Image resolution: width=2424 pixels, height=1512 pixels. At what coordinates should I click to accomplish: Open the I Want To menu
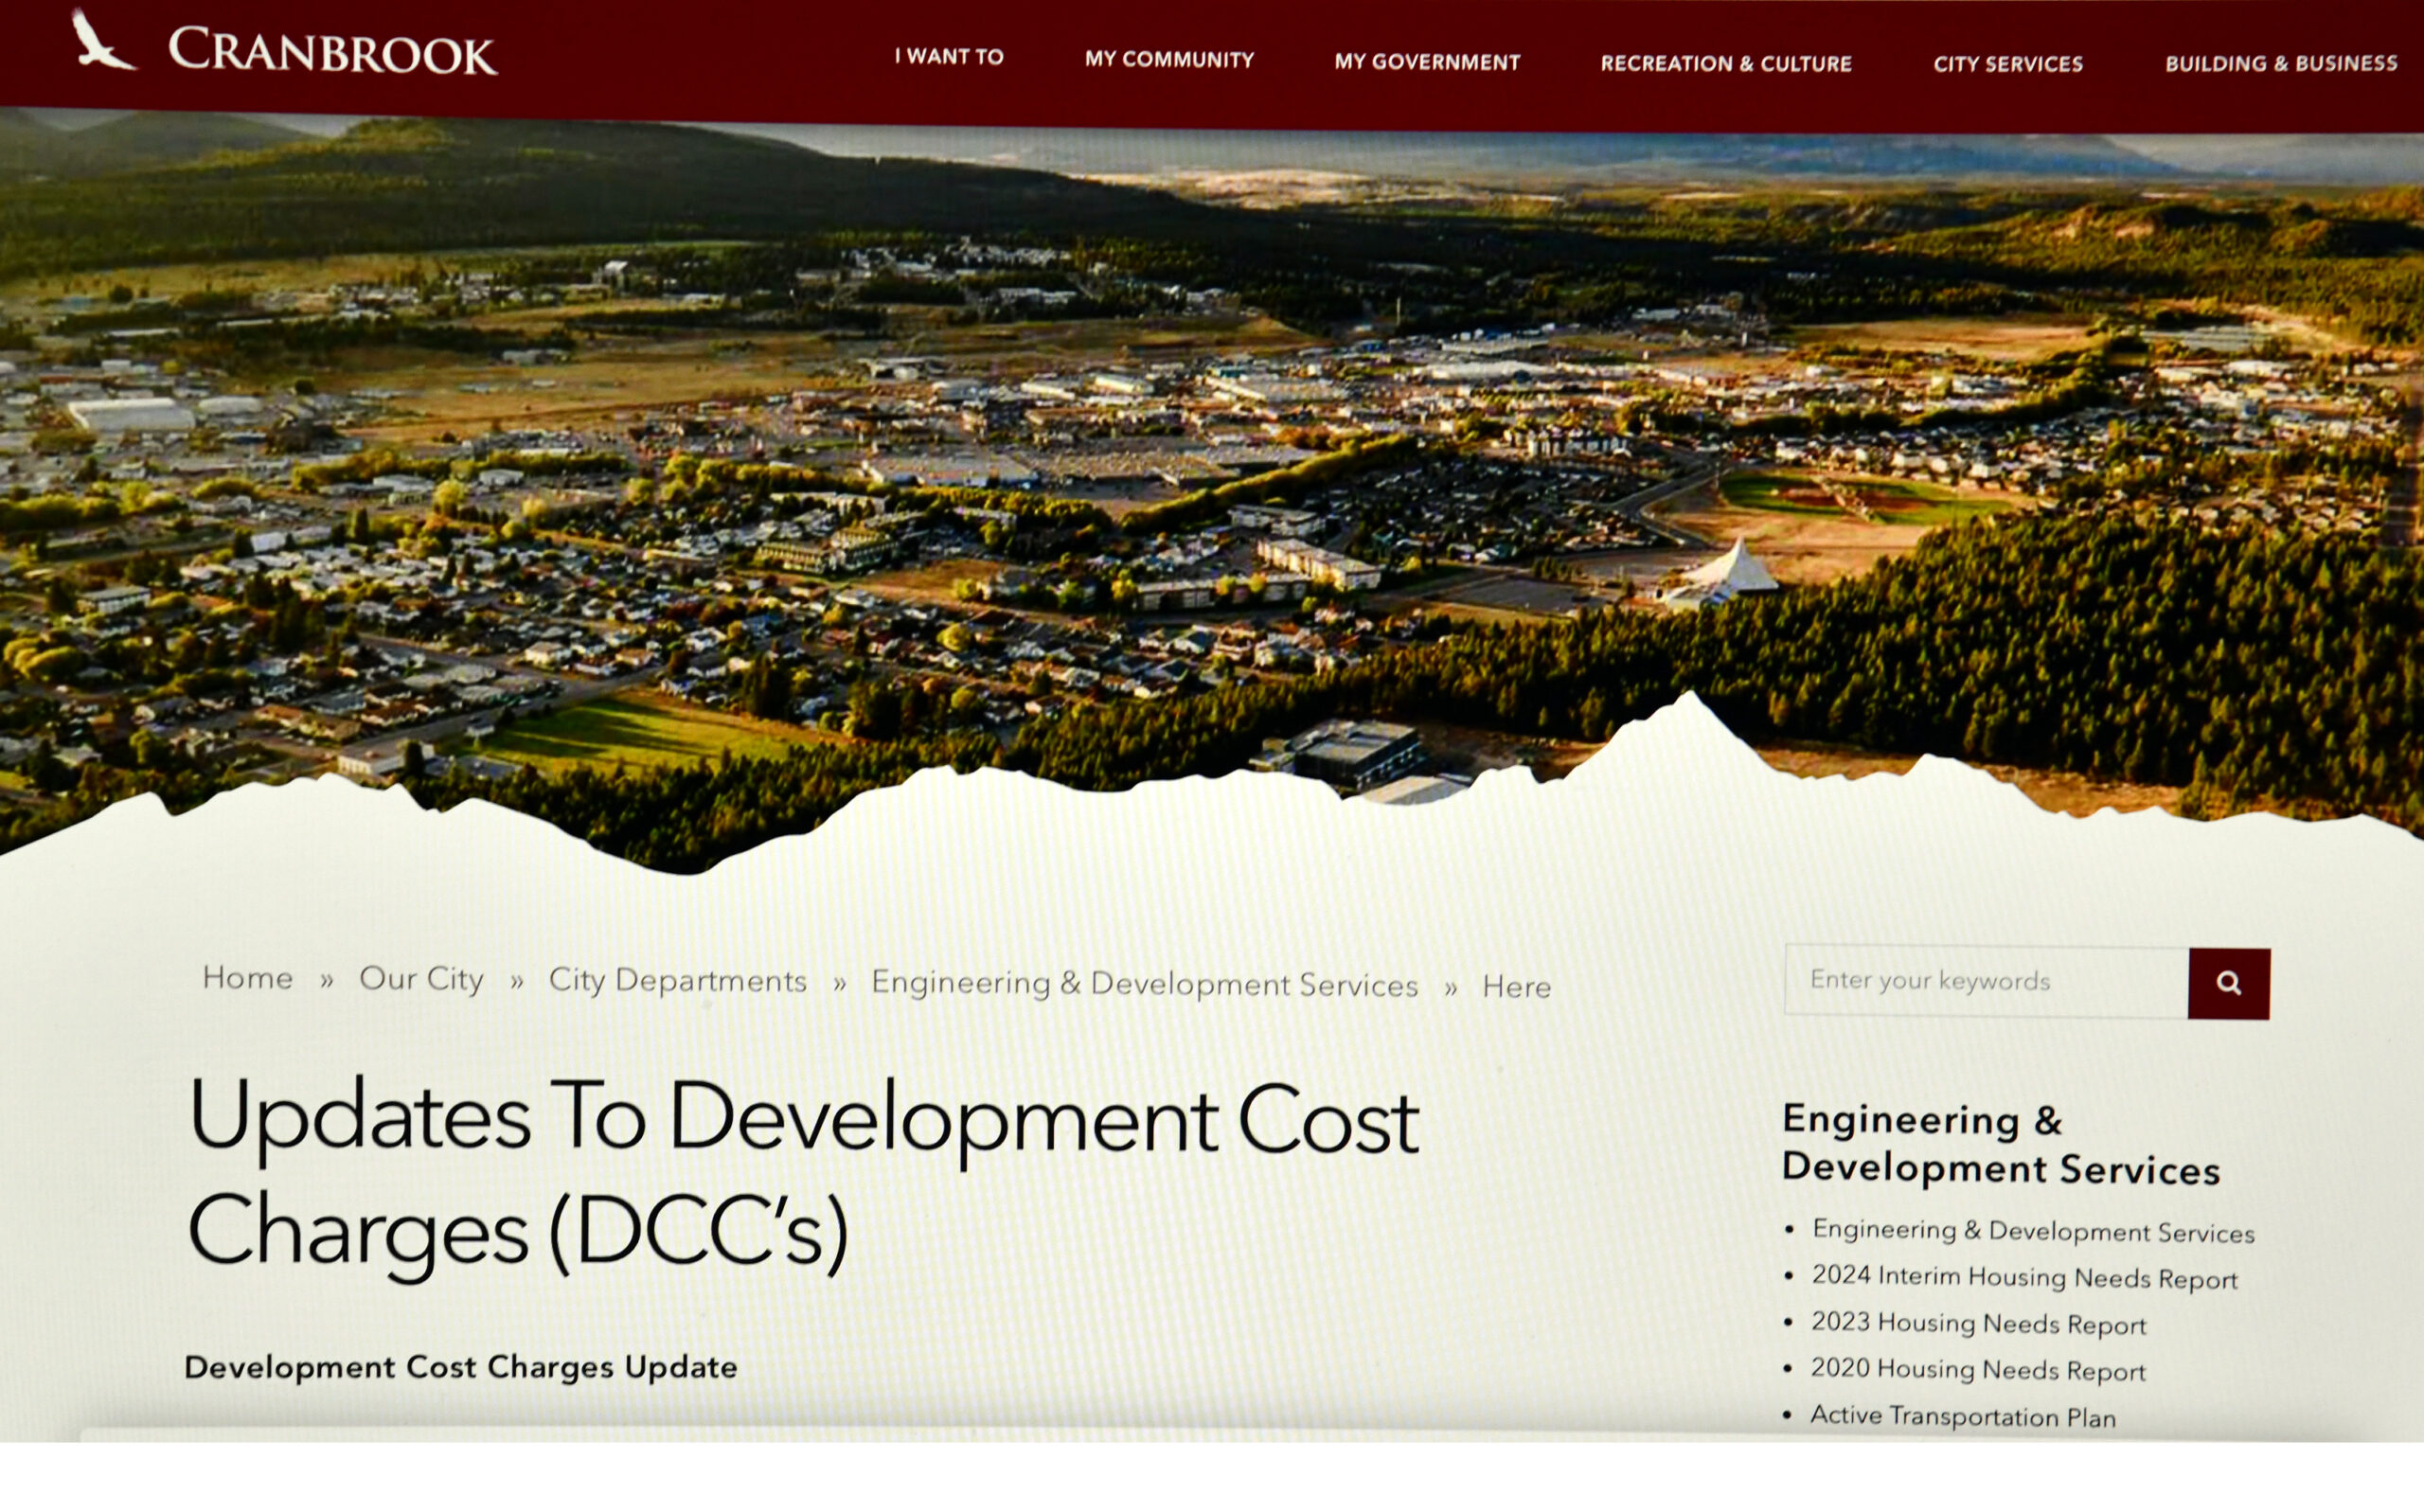pyautogui.click(x=948, y=57)
